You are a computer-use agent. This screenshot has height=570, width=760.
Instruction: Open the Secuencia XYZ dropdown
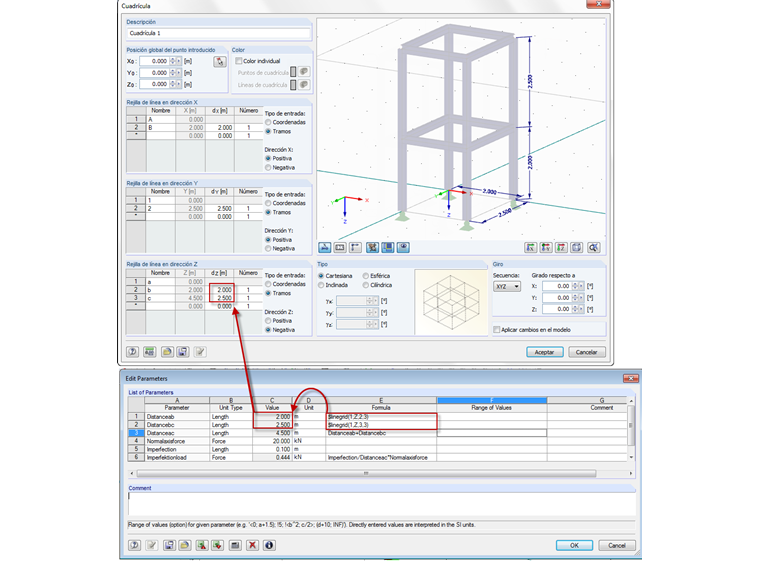coord(507,286)
